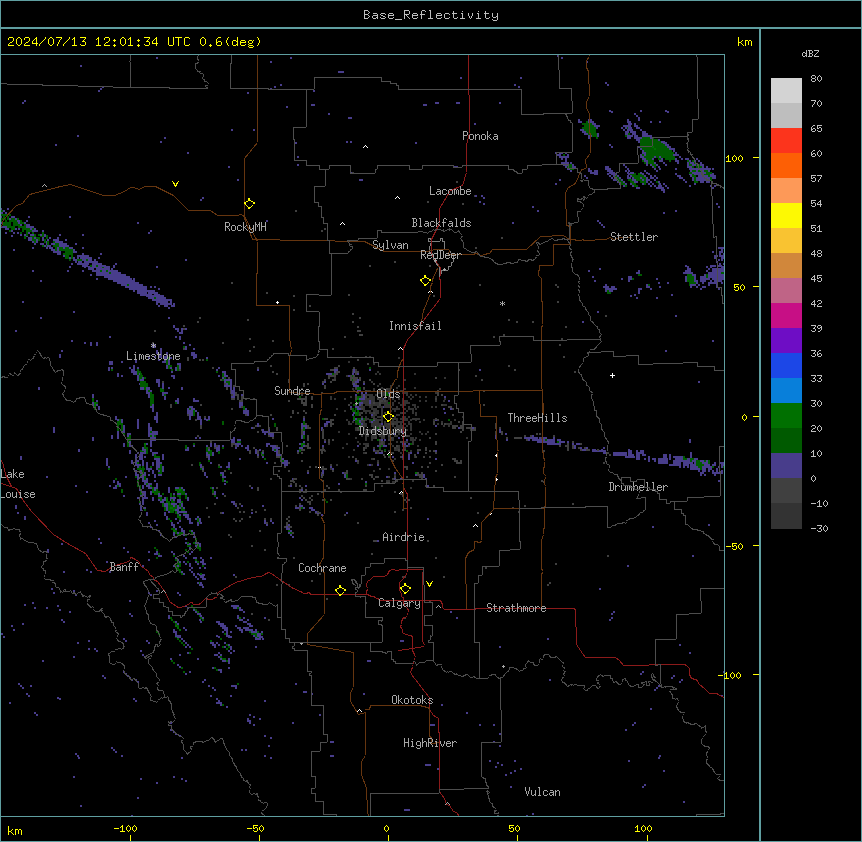Click the white plus marker north of Drumheller
The image size is (862, 842).
612,375
